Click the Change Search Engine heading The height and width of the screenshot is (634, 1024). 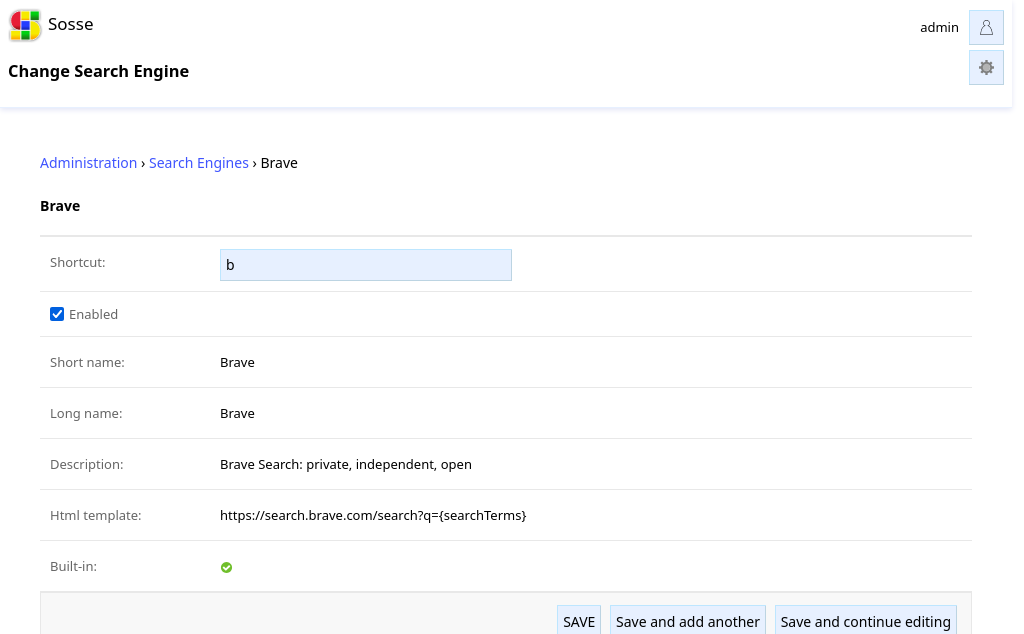click(x=99, y=71)
